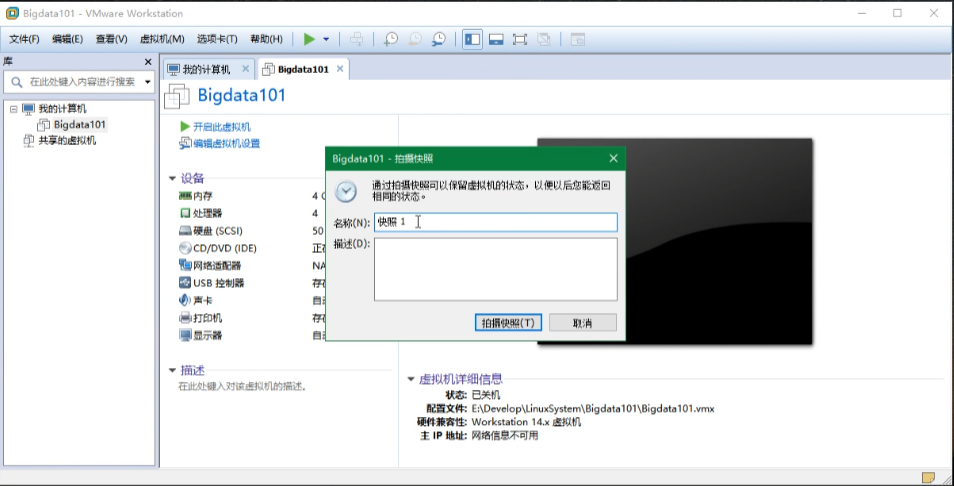The height and width of the screenshot is (486, 954).
Task: Switch to the 我的计算机 tab
Action: point(207,69)
